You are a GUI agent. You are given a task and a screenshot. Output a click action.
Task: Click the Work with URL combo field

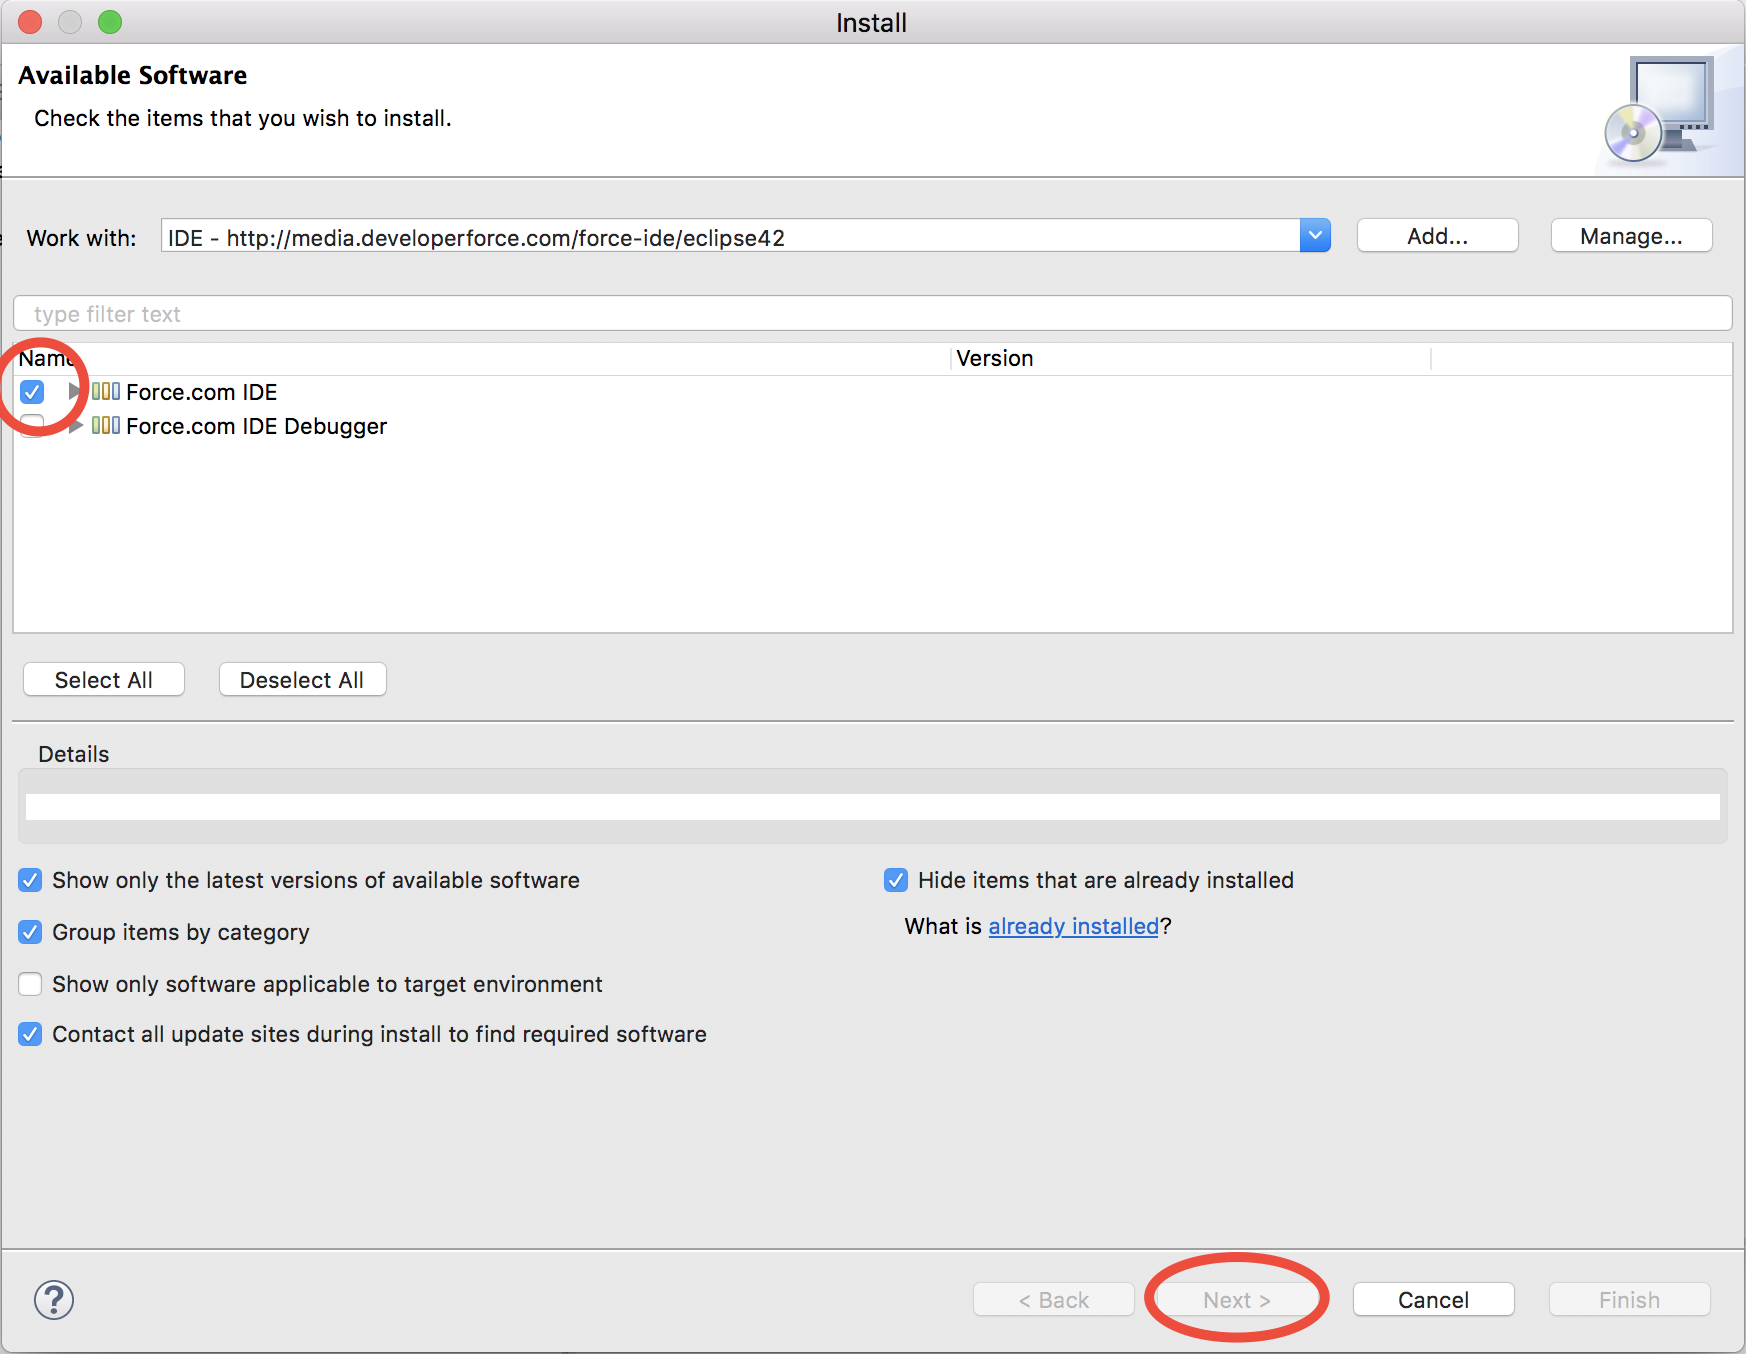(730, 236)
